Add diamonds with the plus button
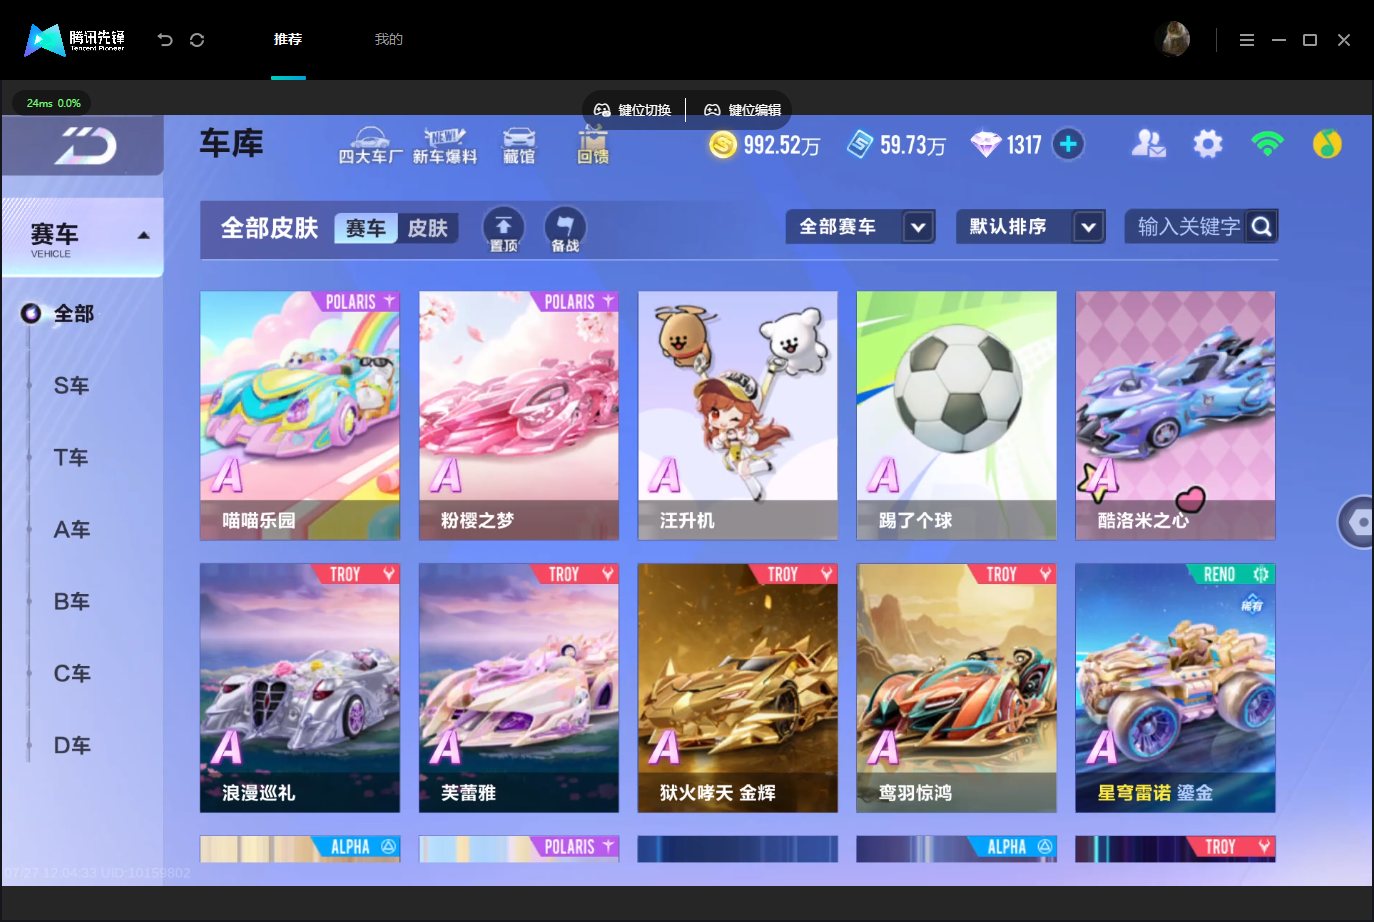This screenshot has height=922, width=1374. pyautogui.click(x=1068, y=144)
